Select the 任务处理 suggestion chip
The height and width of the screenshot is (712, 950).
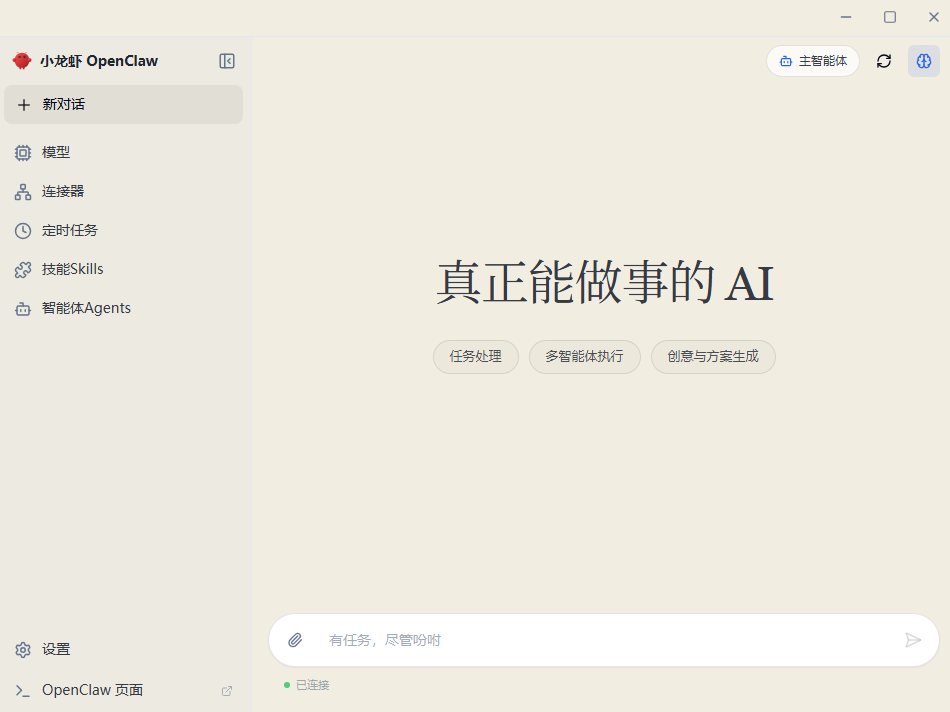click(475, 357)
